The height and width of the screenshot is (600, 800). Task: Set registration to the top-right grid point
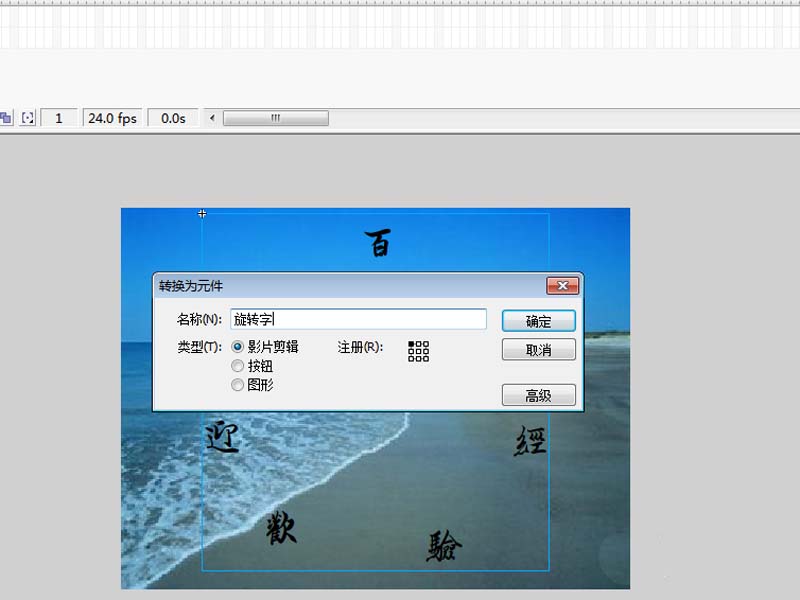click(426, 344)
